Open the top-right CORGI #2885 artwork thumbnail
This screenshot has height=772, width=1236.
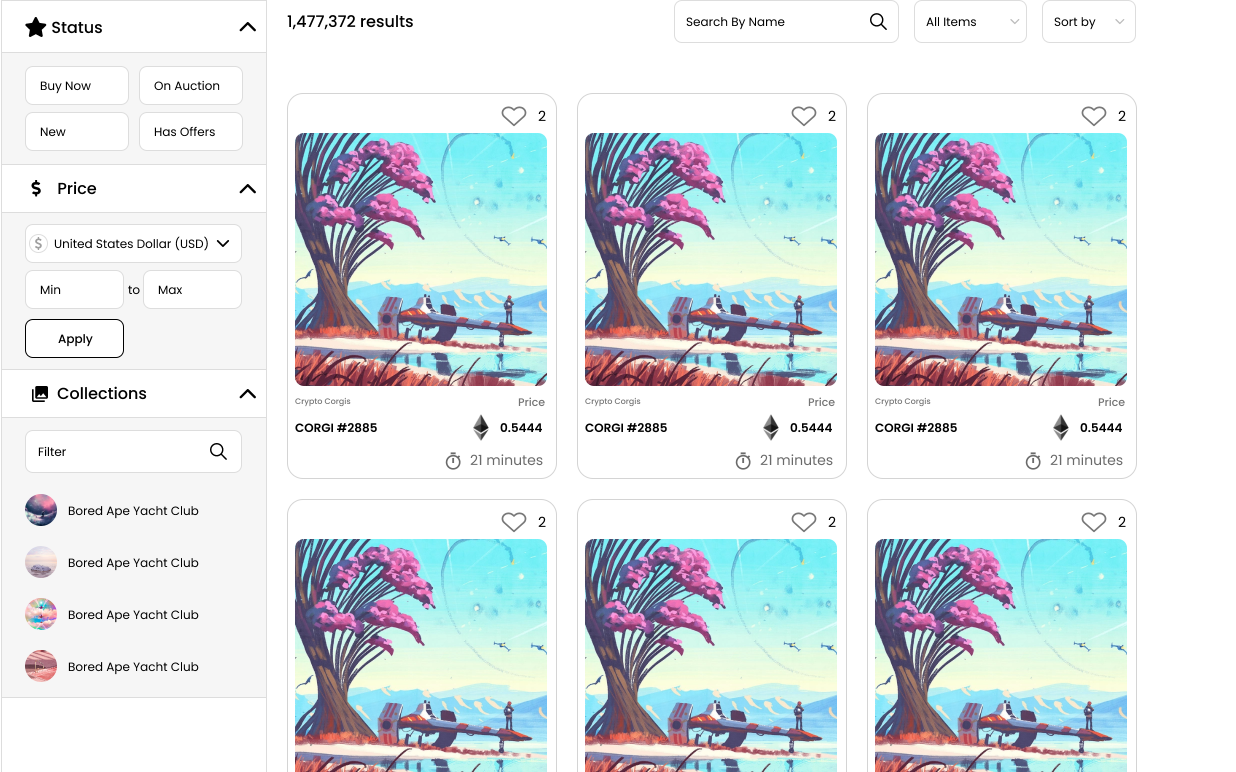1001,260
